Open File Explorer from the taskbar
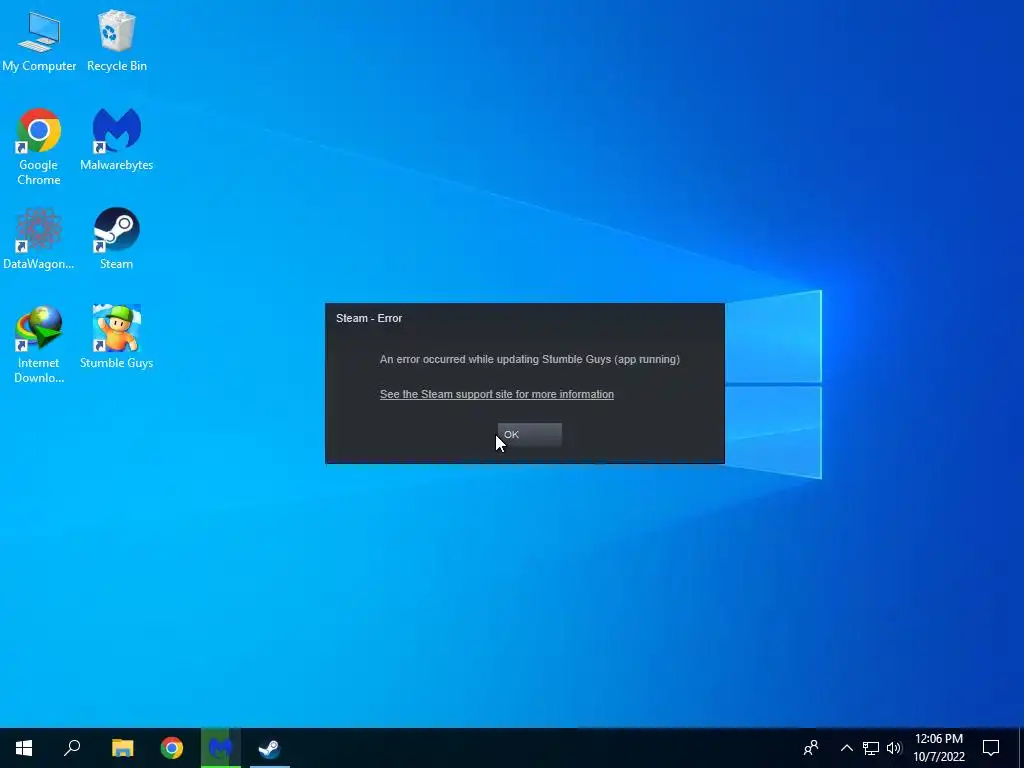The width and height of the screenshot is (1024, 768). click(x=122, y=748)
